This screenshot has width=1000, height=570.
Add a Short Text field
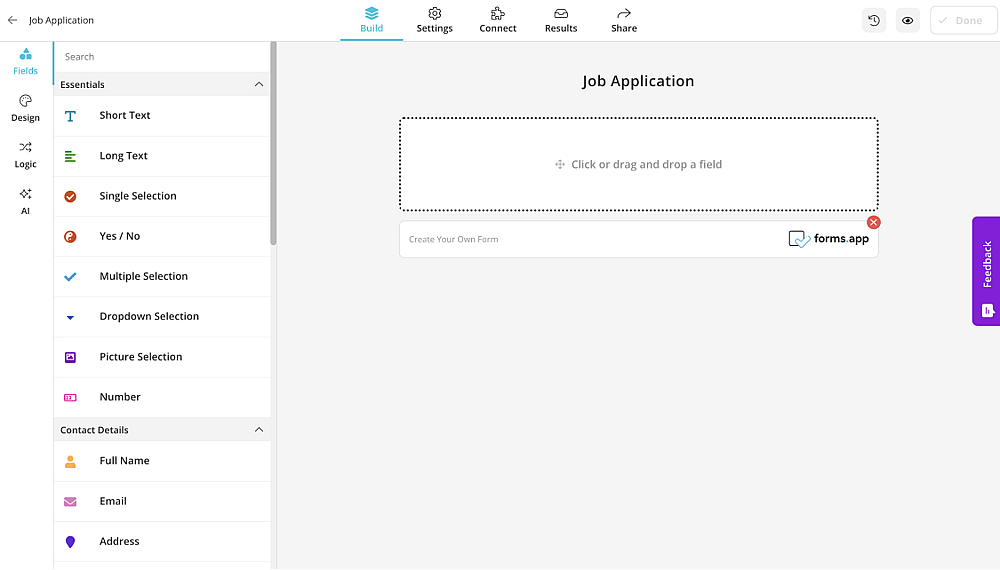(162, 115)
